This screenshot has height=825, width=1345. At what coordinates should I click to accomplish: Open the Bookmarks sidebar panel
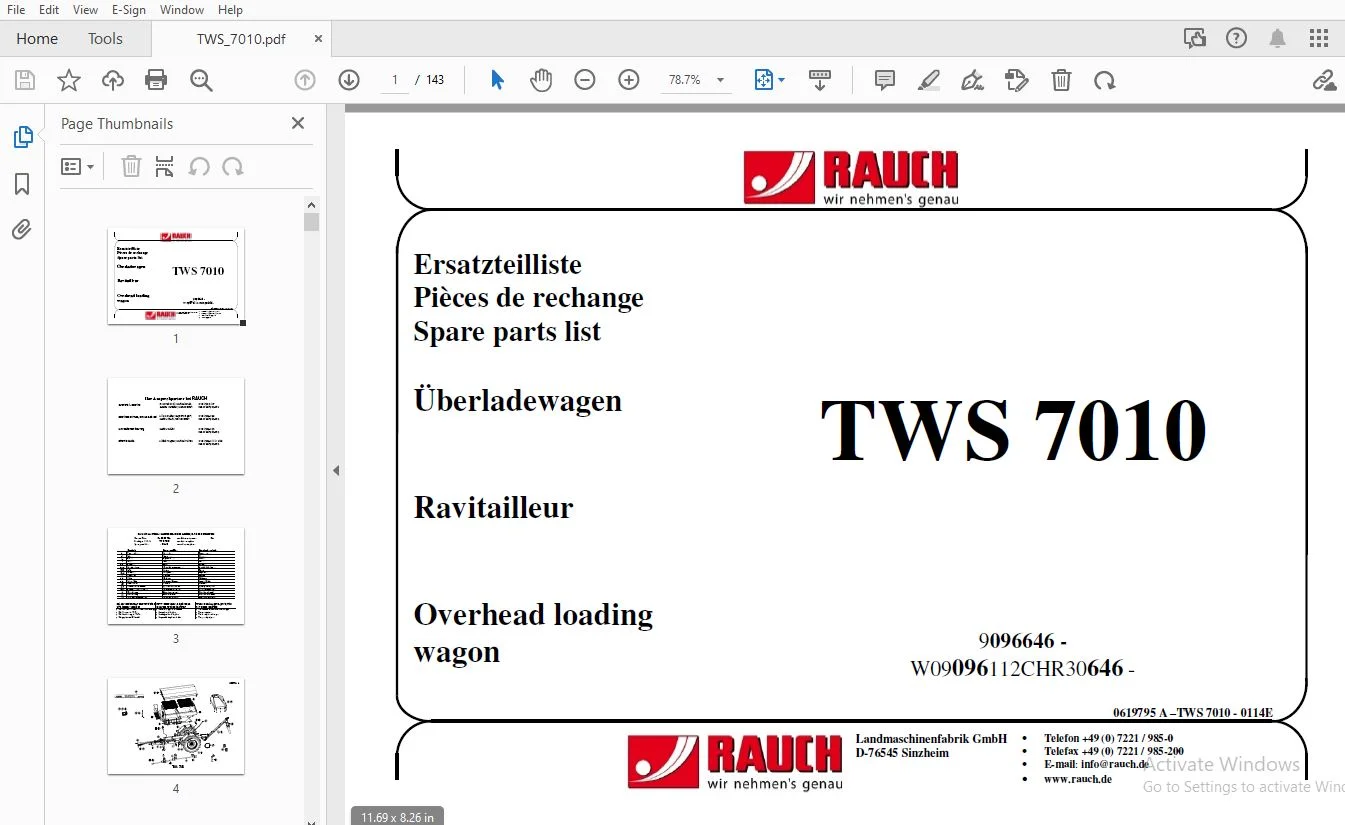[x=23, y=184]
